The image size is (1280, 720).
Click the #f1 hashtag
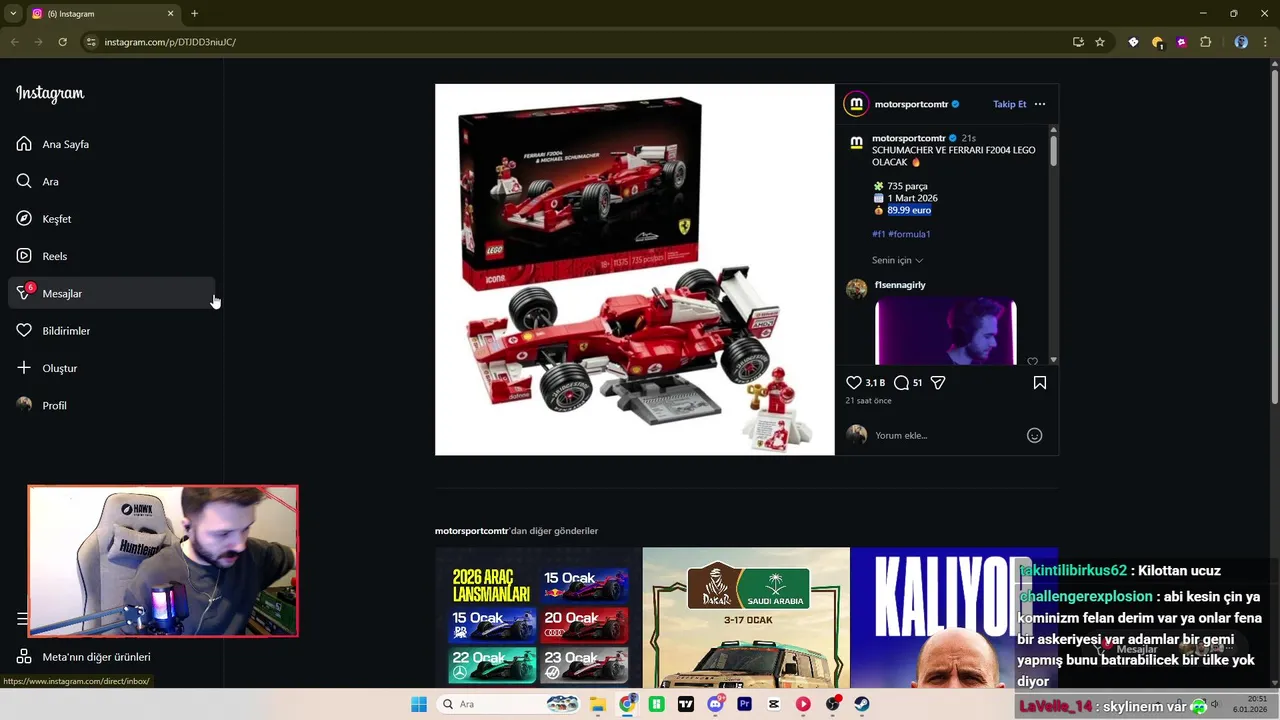pyautogui.click(x=878, y=234)
